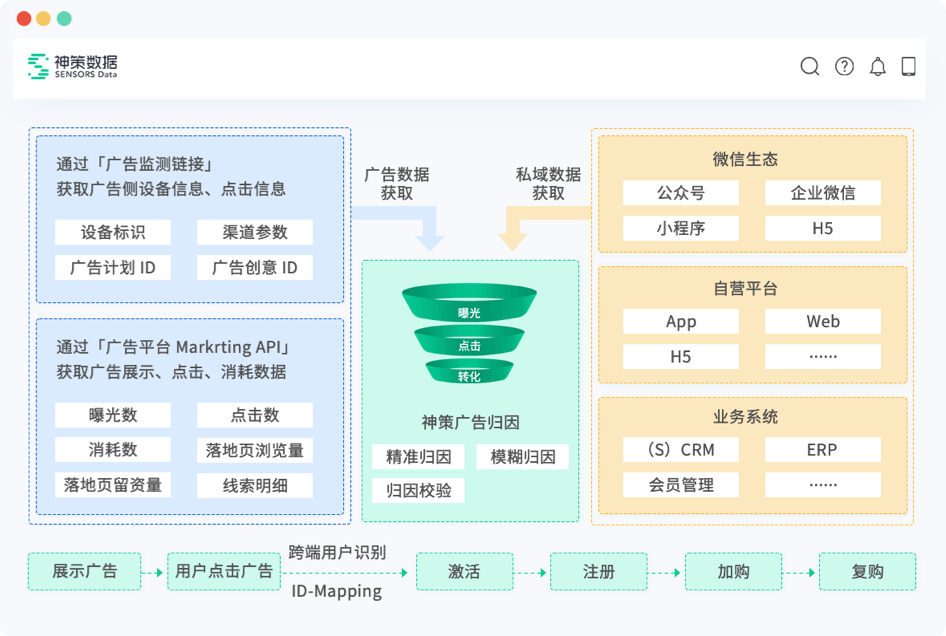Select the 广告创意 ID box
This screenshot has width=946, height=636.
(255, 267)
